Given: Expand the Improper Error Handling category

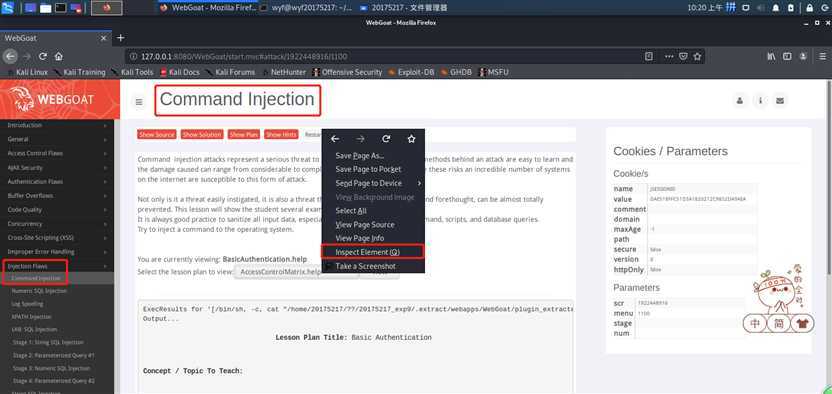Looking at the screenshot, I should click(57, 252).
